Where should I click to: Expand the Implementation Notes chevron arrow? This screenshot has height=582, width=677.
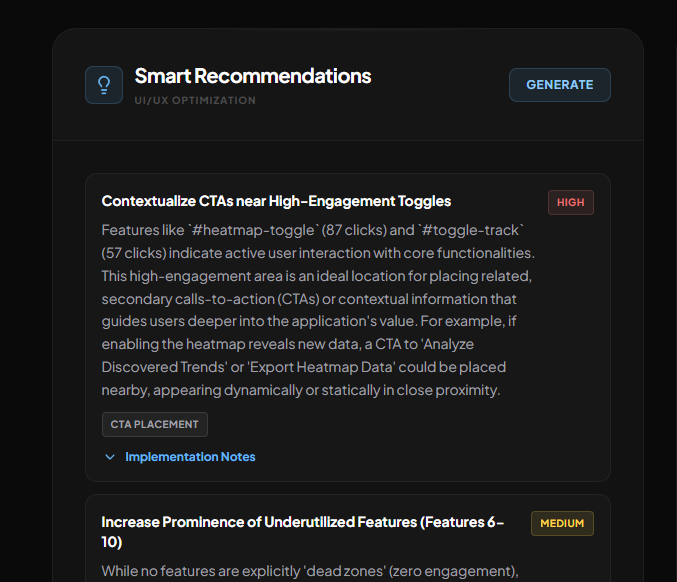[110, 457]
